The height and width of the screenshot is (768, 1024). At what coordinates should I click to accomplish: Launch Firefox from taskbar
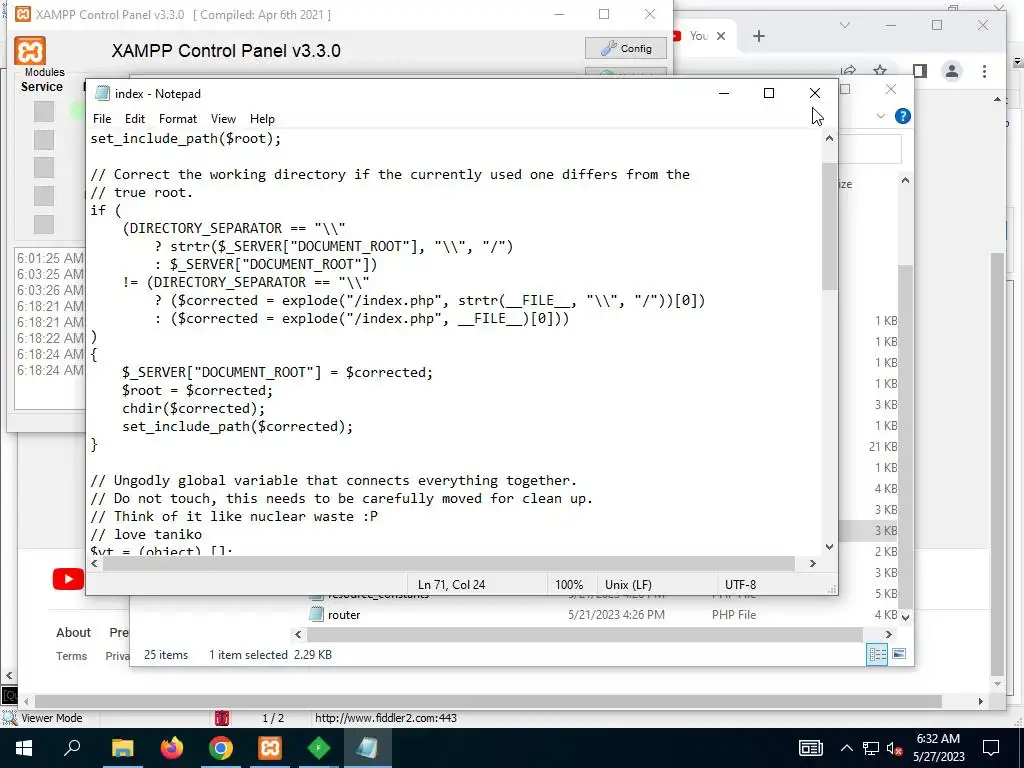[172, 748]
